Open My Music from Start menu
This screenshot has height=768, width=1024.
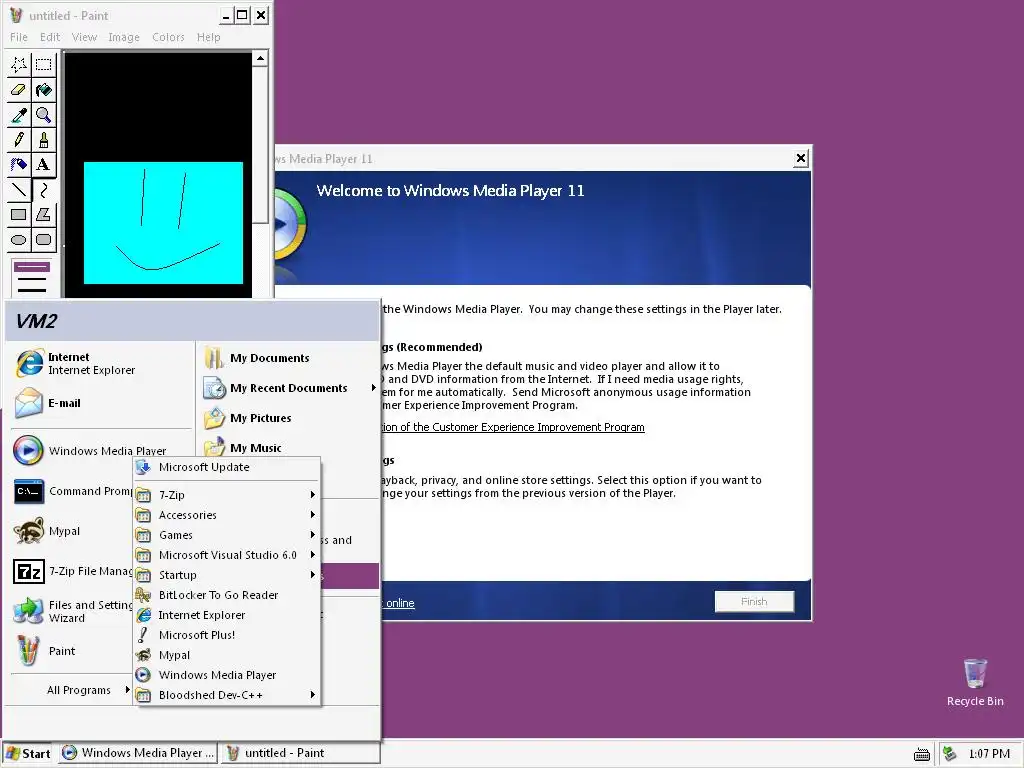289,447
